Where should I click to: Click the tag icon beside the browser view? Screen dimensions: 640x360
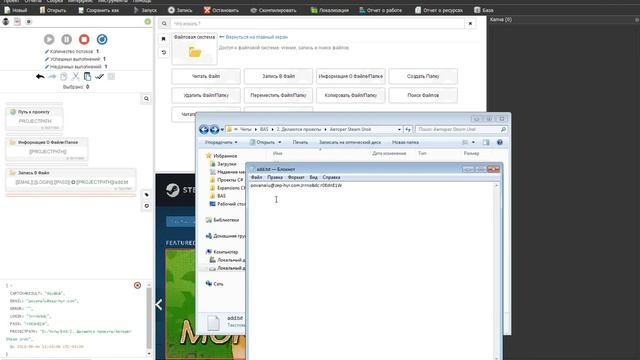(147, 195)
